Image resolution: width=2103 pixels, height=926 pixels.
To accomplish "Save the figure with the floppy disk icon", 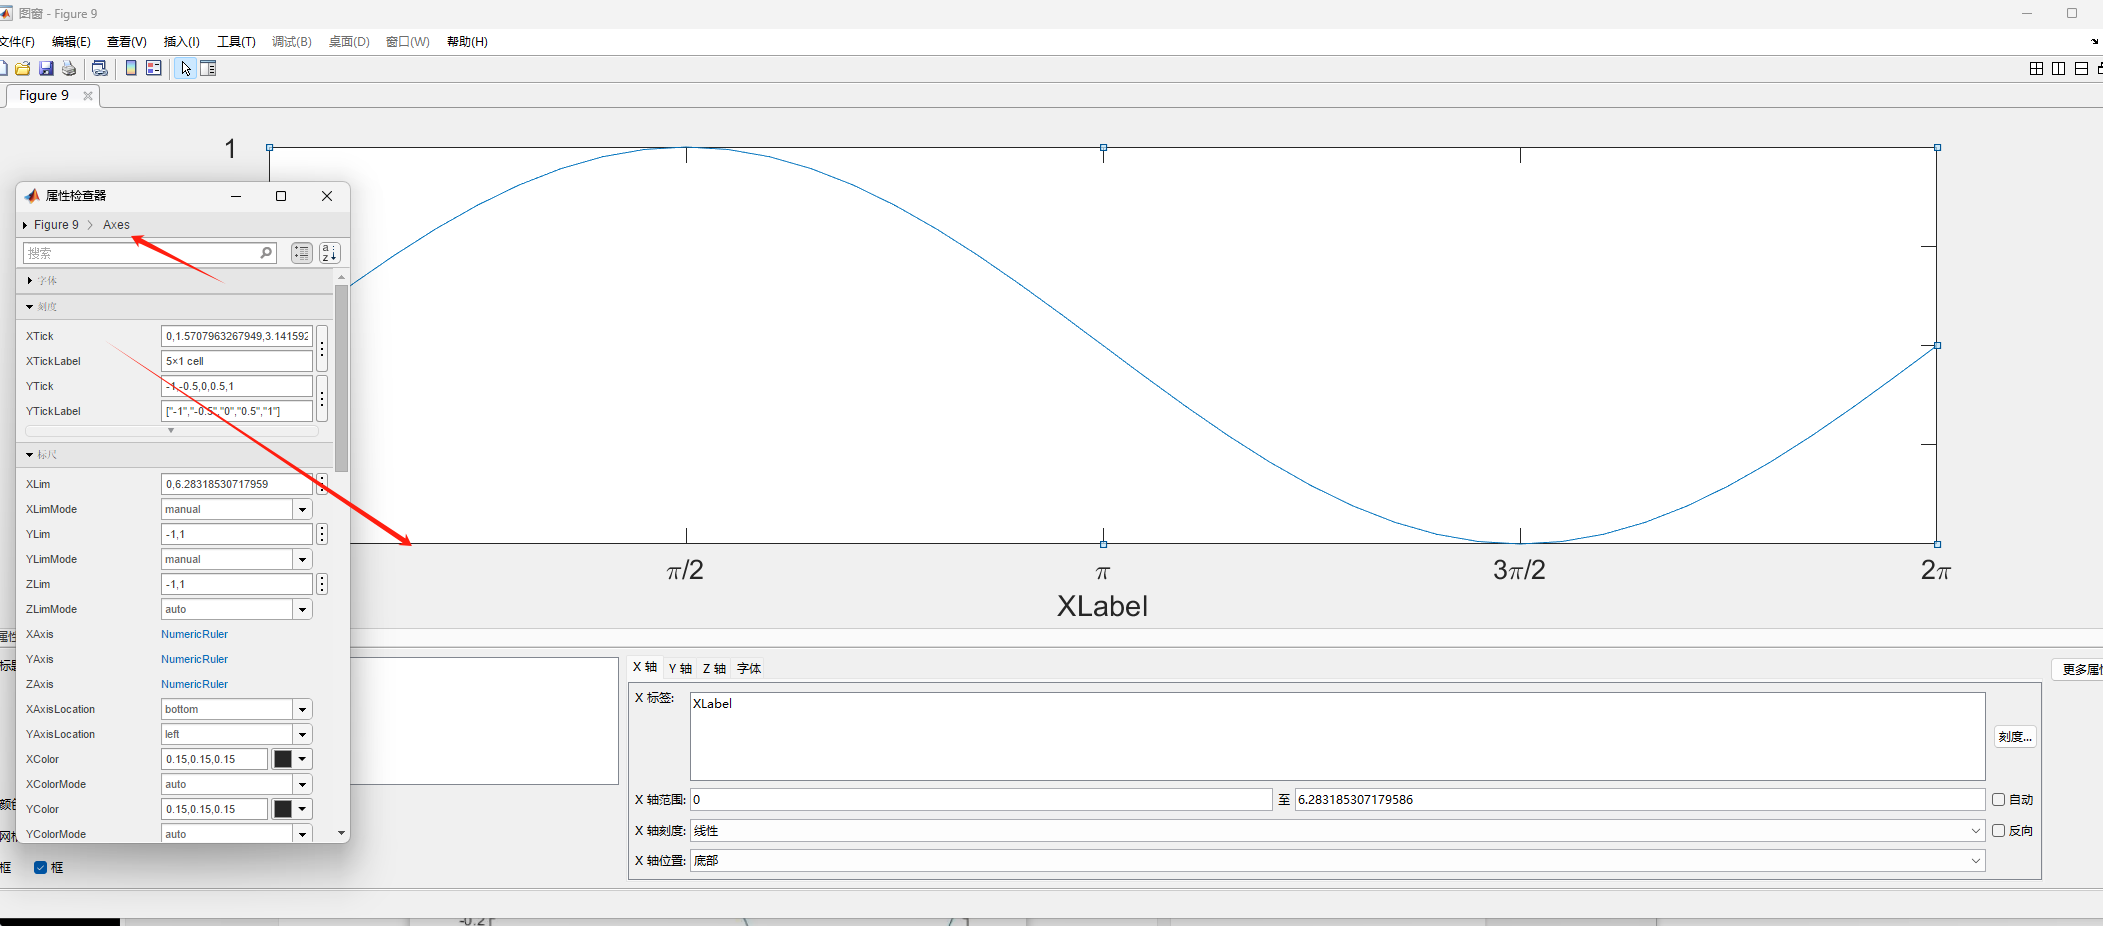I will [x=46, y=68].
